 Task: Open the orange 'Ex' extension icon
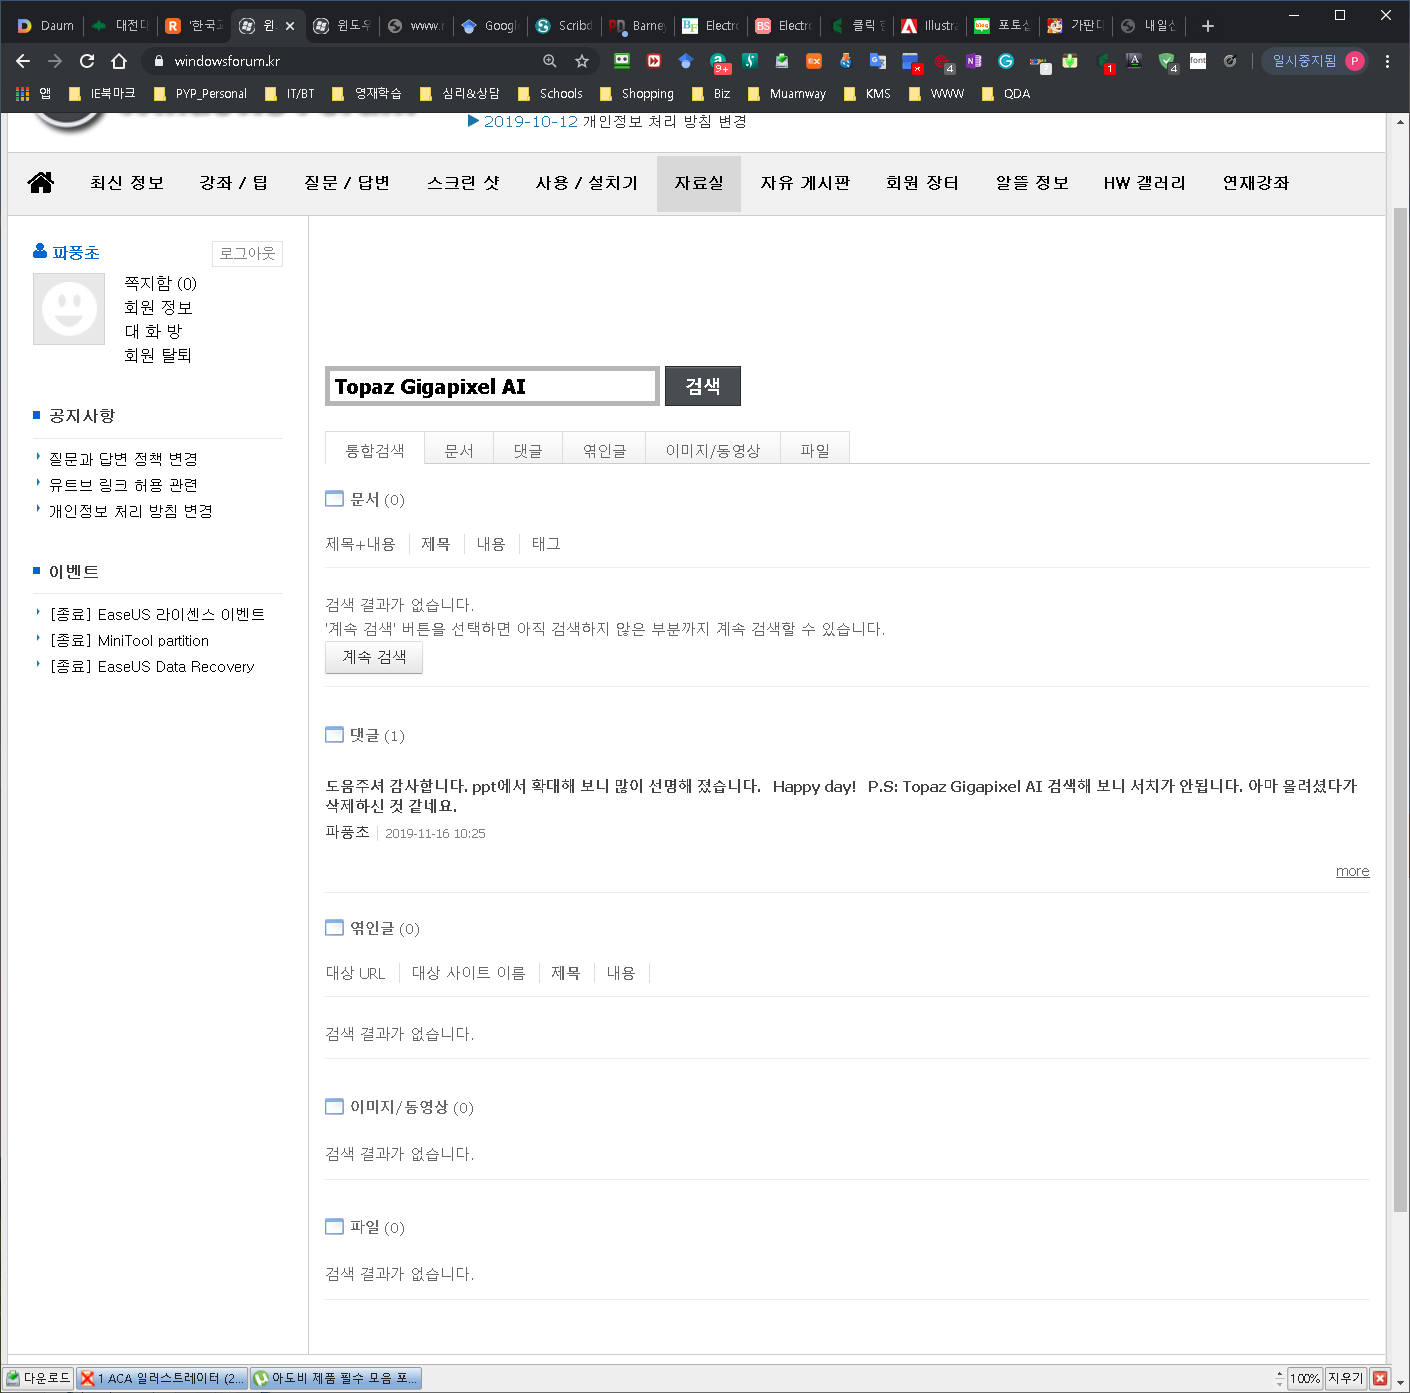pos(814,61)
